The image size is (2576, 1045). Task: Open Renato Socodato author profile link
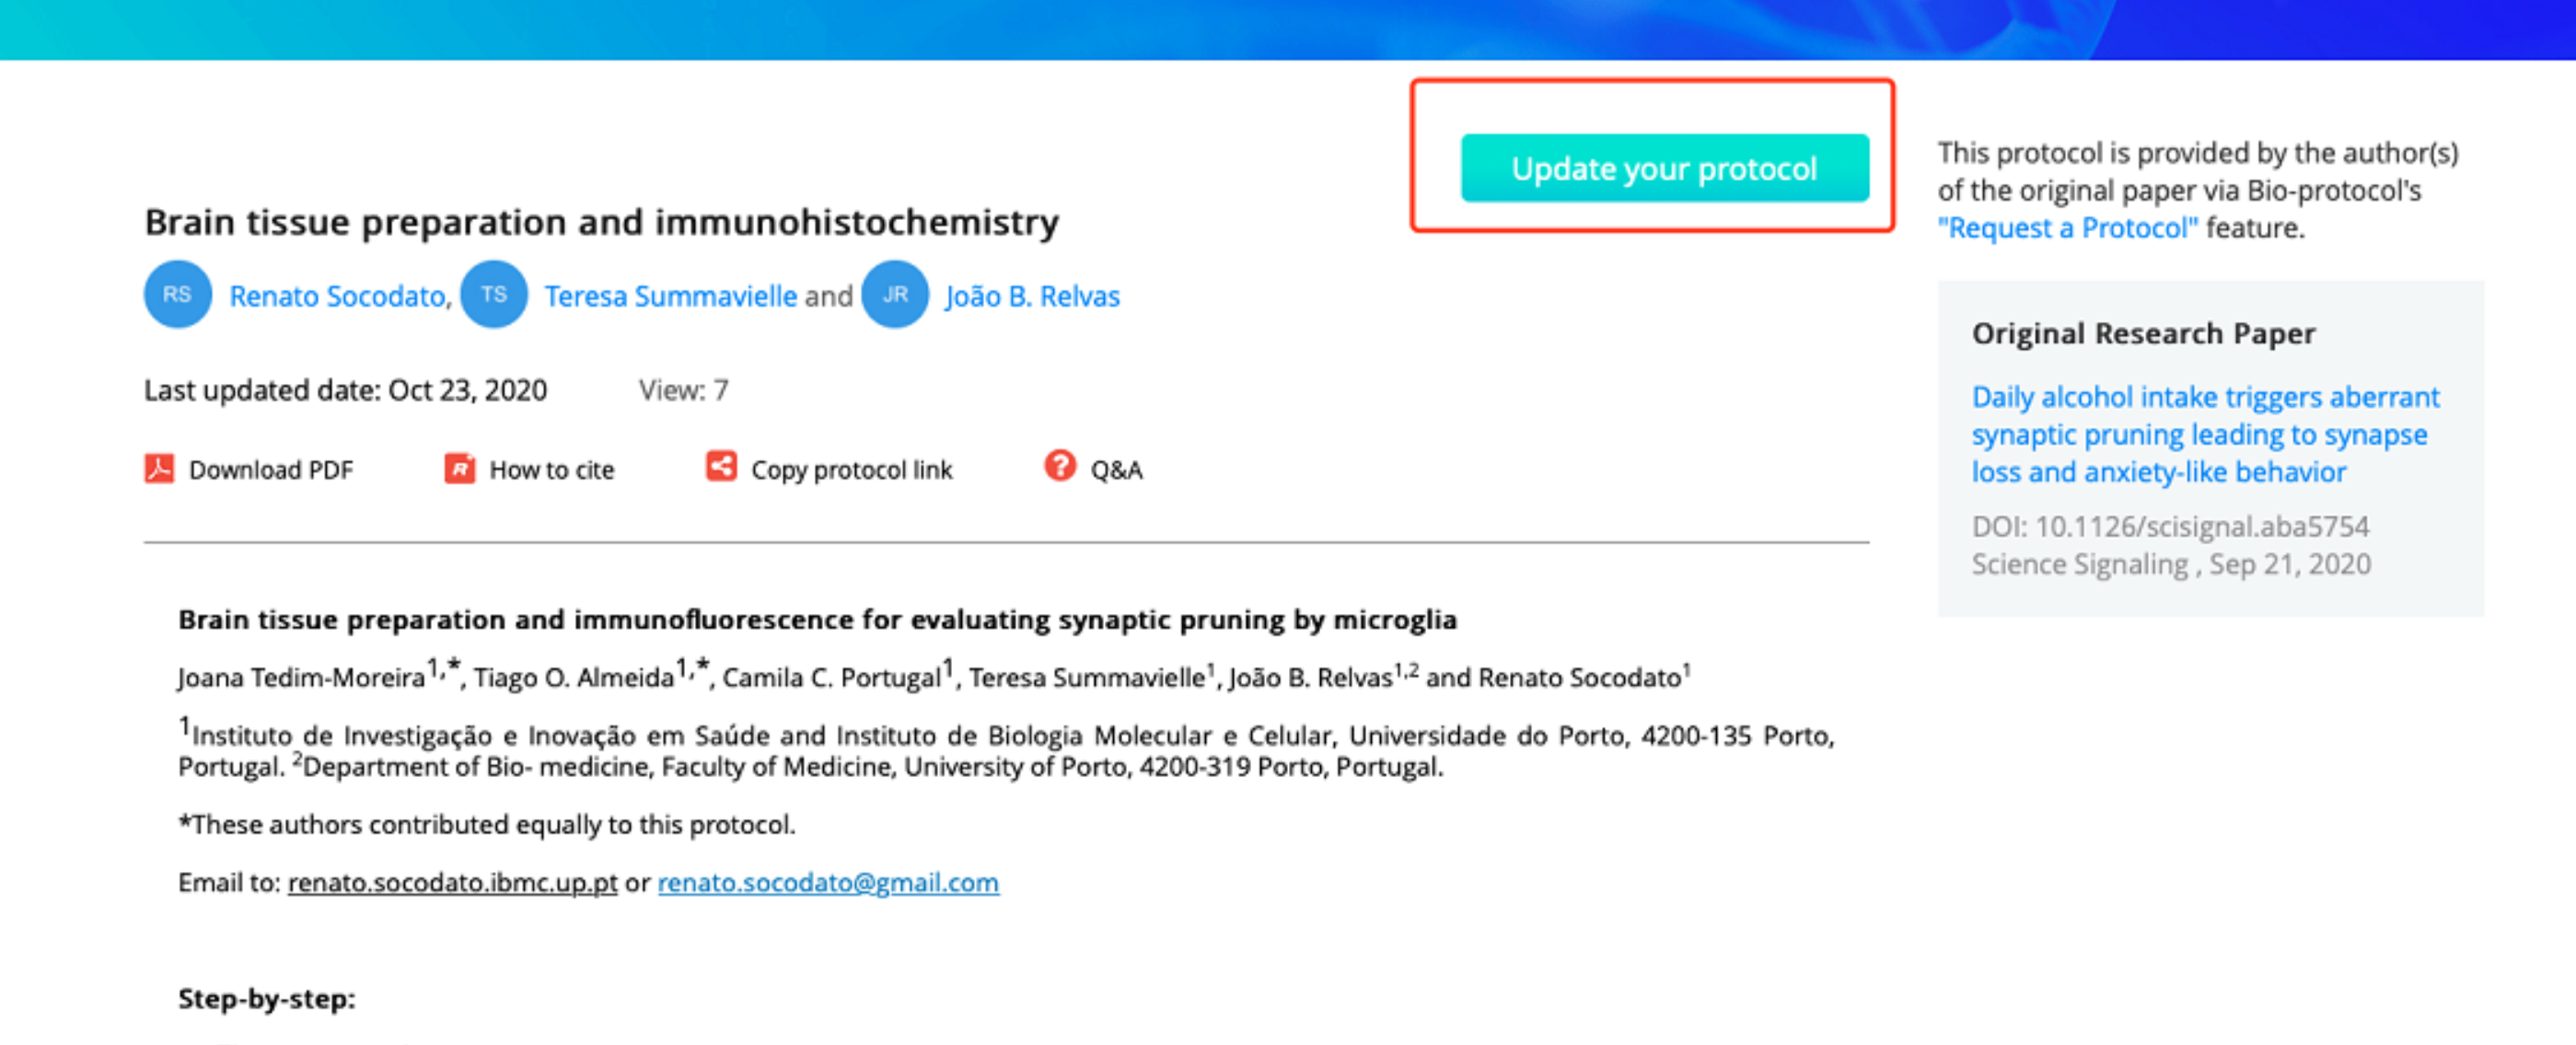coord(337,297)
